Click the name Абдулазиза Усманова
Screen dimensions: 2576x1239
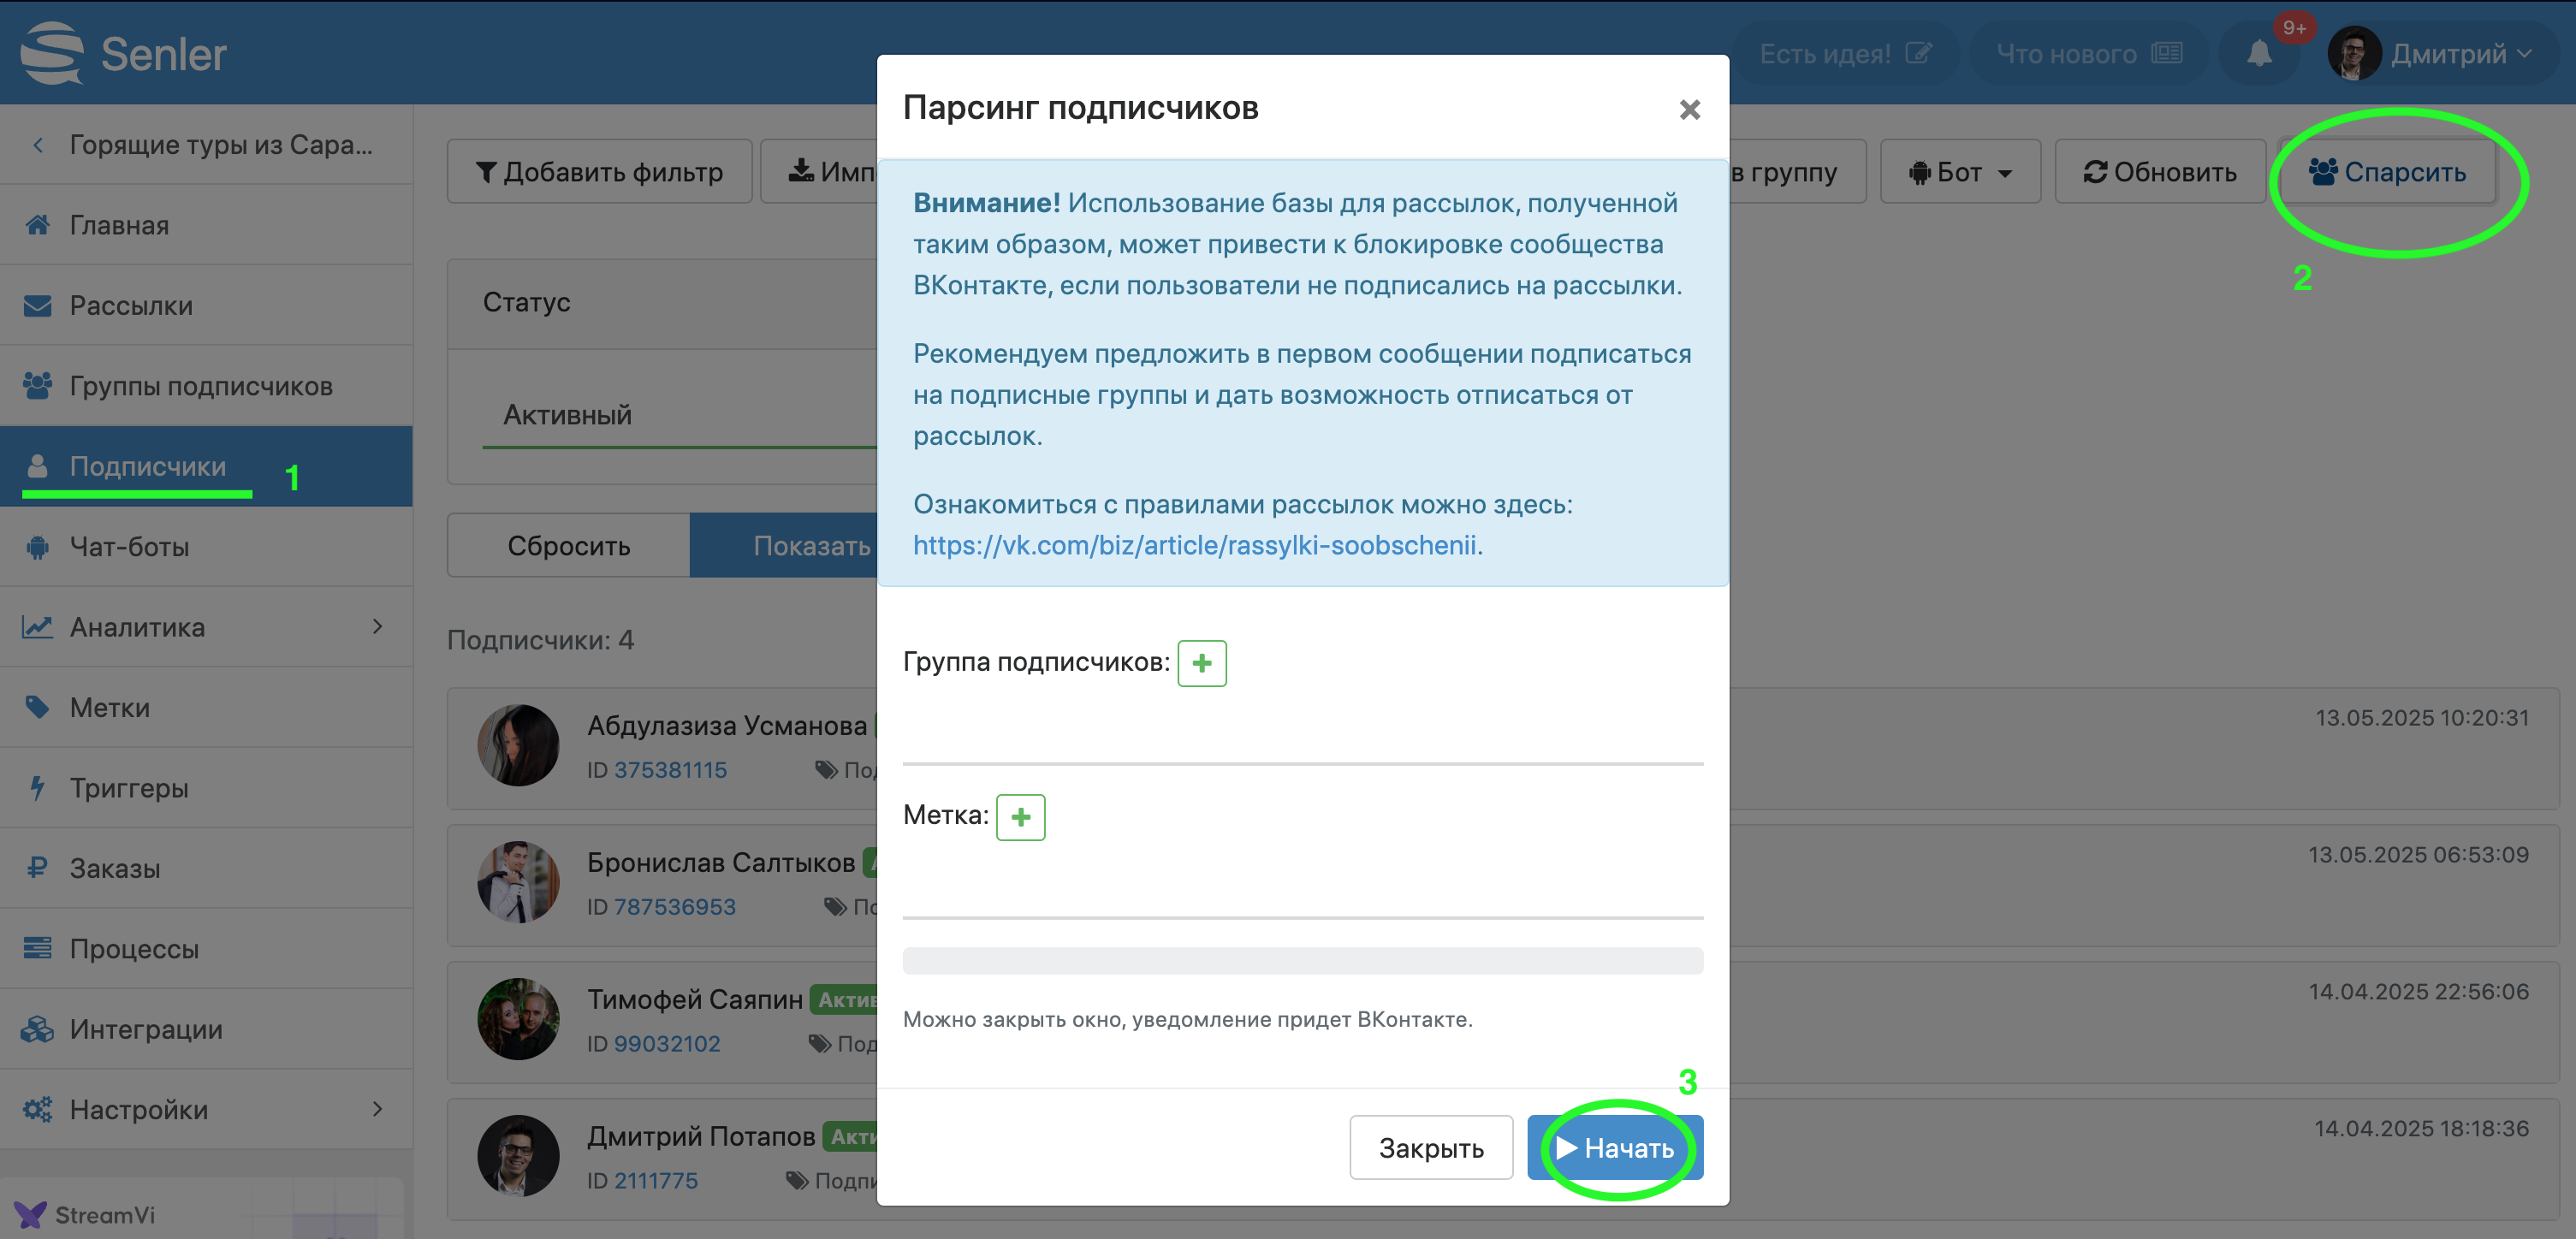[x=726, y=725]
